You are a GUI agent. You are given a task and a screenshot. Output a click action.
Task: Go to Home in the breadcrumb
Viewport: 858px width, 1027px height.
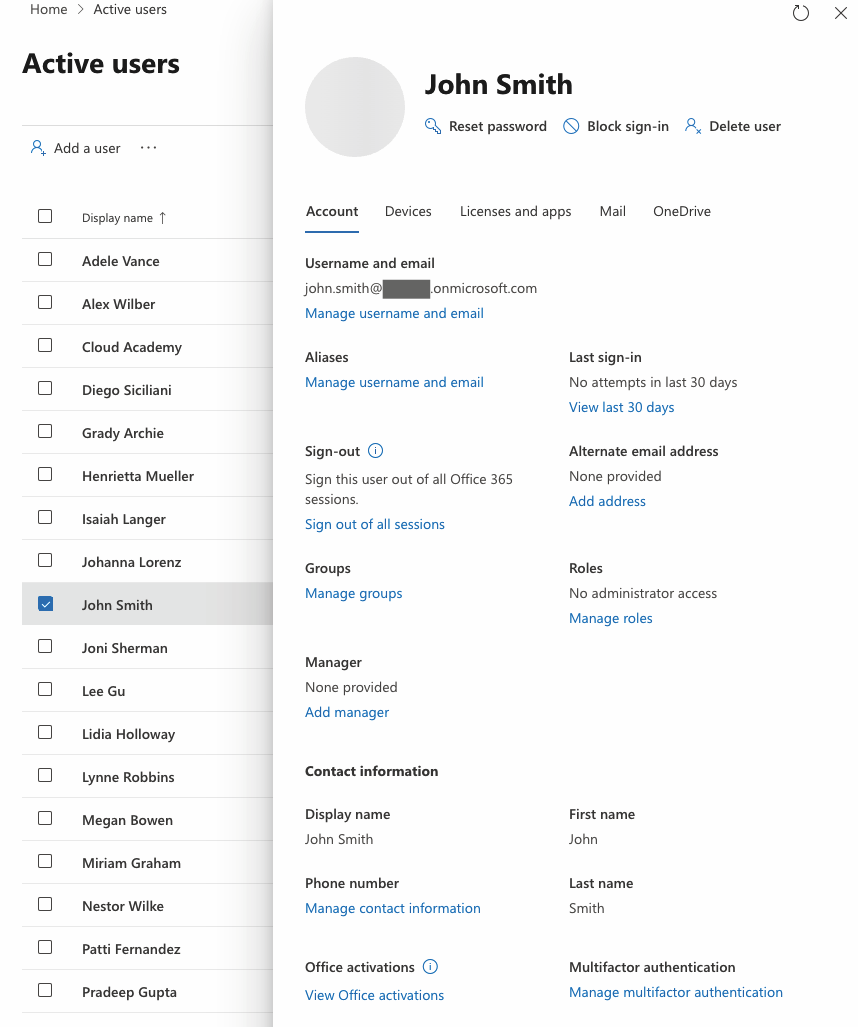click(x=49, y=10)
